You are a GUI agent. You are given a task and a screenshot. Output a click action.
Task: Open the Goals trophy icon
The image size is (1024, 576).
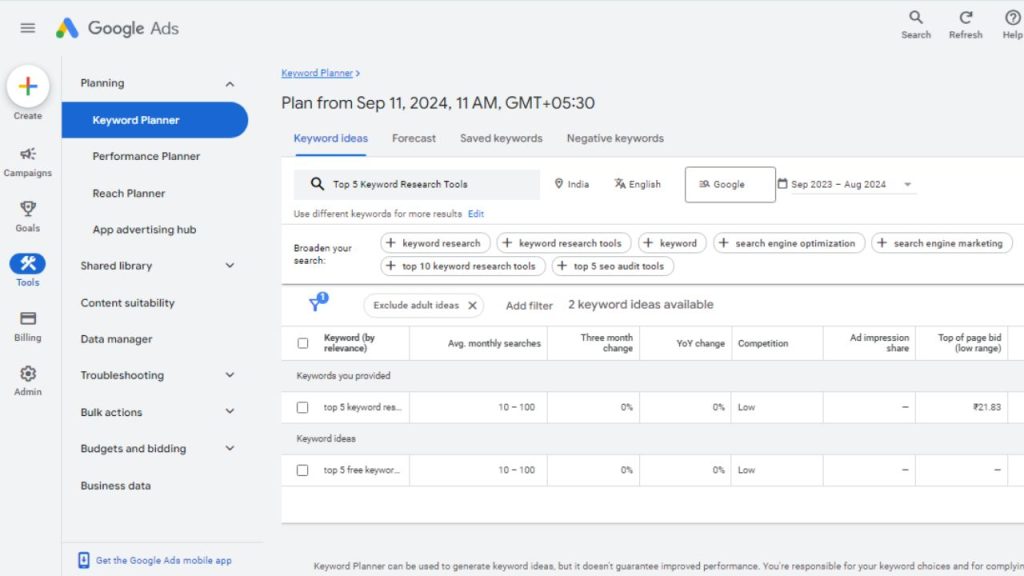(28, 209)
